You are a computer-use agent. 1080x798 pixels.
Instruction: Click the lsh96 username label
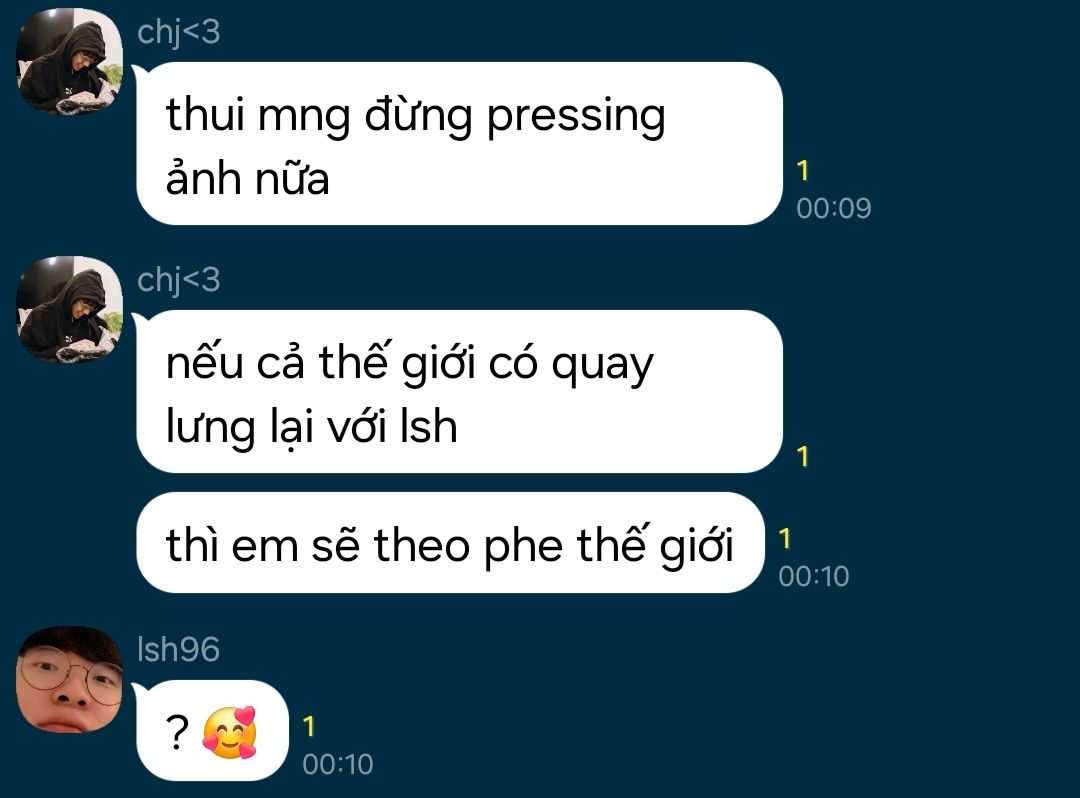pyautogui.click(x=178, y=649)
